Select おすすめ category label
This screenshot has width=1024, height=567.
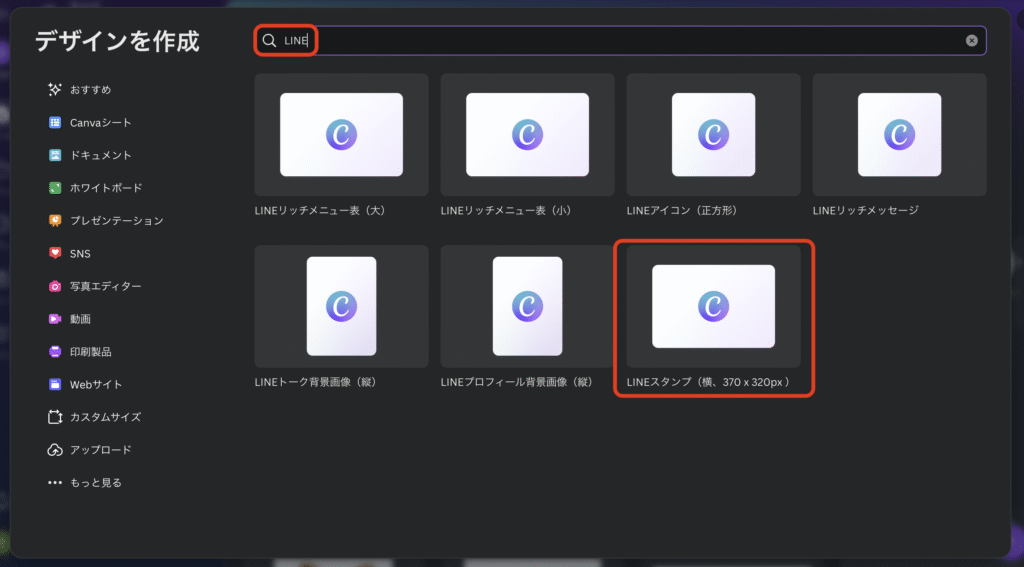90,89
